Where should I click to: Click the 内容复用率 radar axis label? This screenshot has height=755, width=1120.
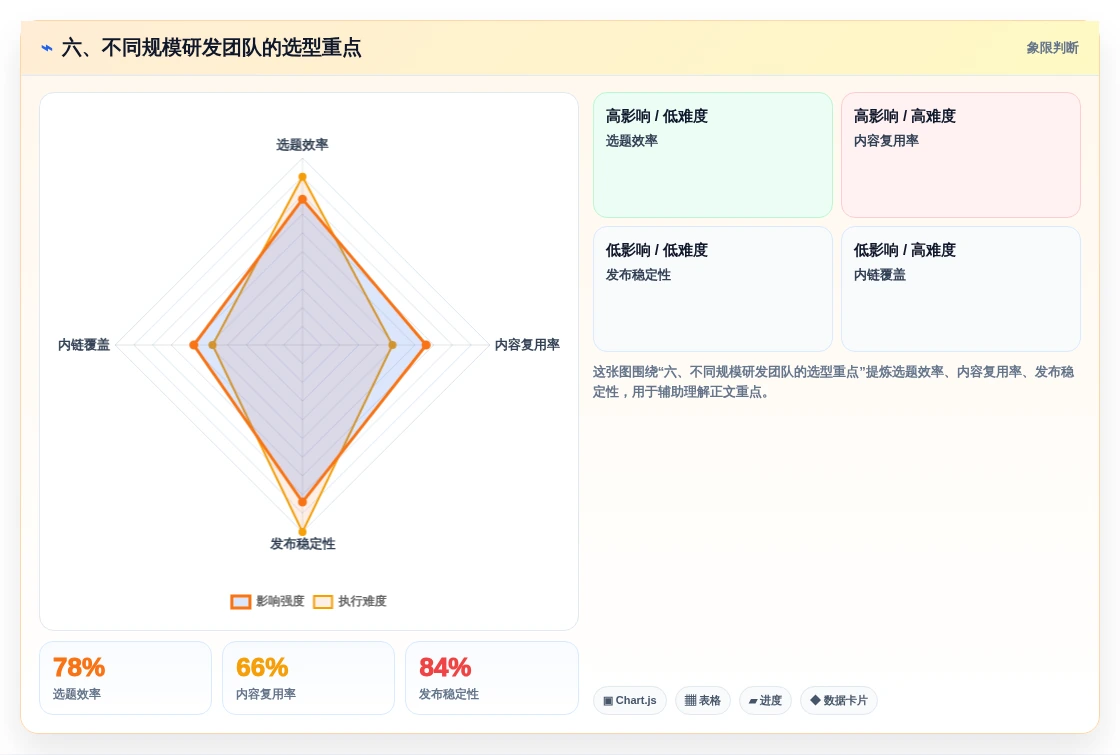tap(527, 345)
